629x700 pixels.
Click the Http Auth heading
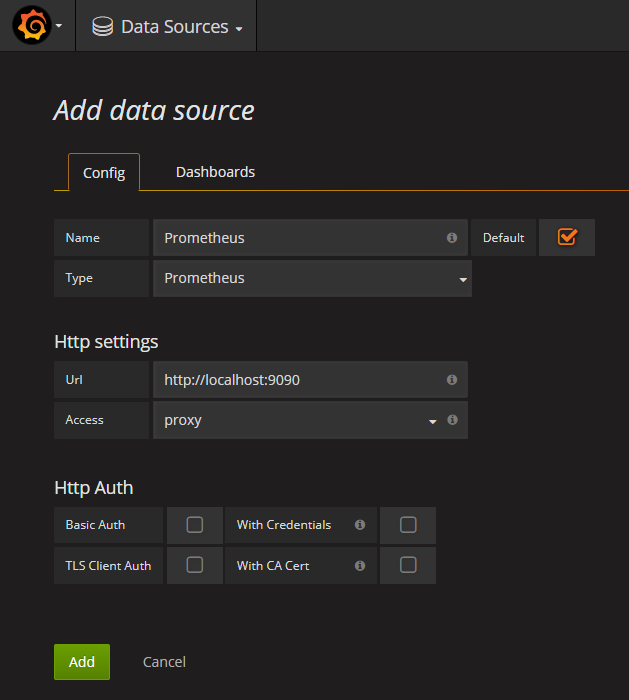click(x=94, y=488)
